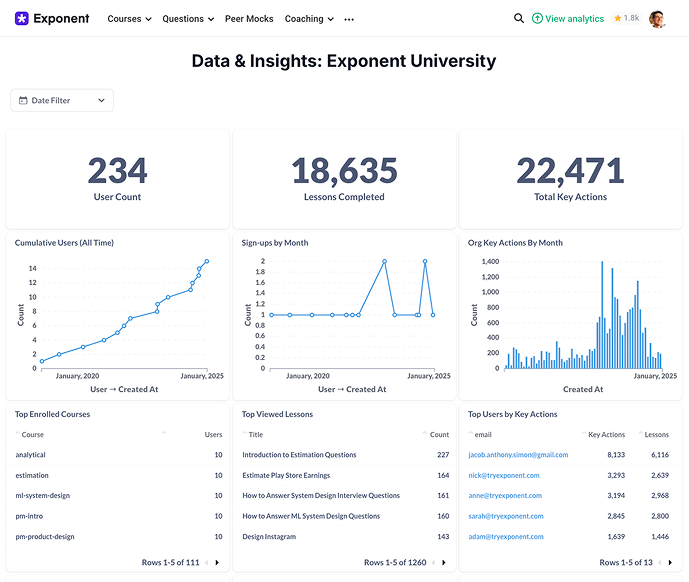The height and width of the screenshot is (582, 689).
Task: Click the Exponent logo icon
Action: click(22, 18)
